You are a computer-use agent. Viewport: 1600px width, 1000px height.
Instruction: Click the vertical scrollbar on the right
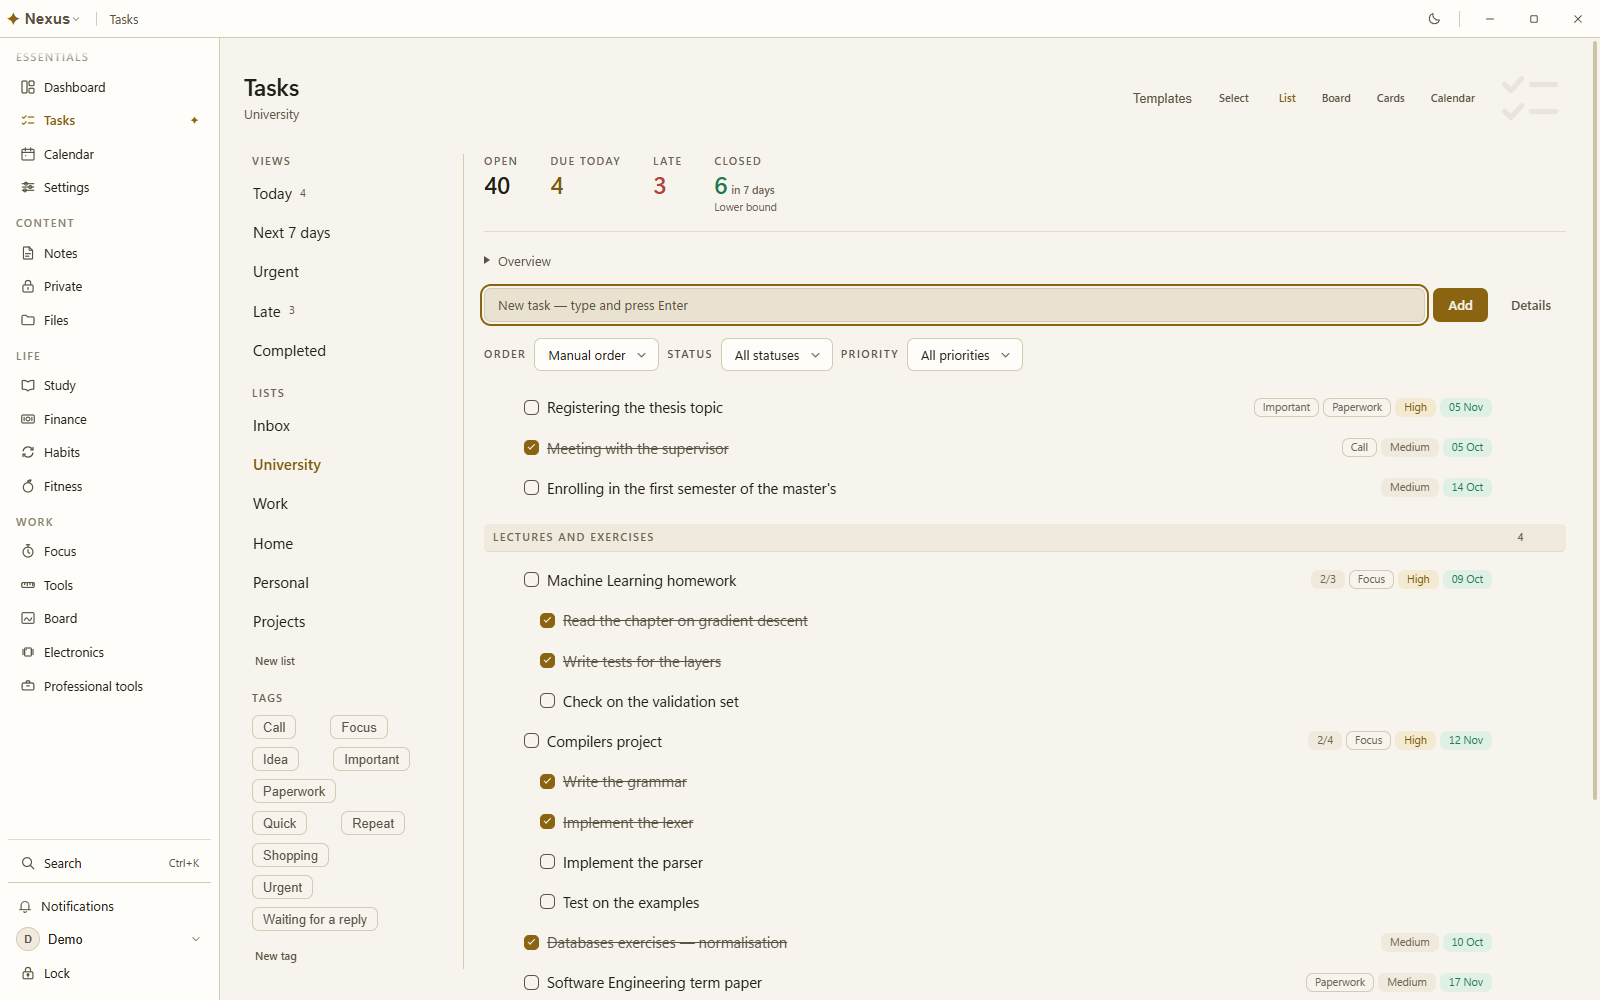click(1595, 420)
